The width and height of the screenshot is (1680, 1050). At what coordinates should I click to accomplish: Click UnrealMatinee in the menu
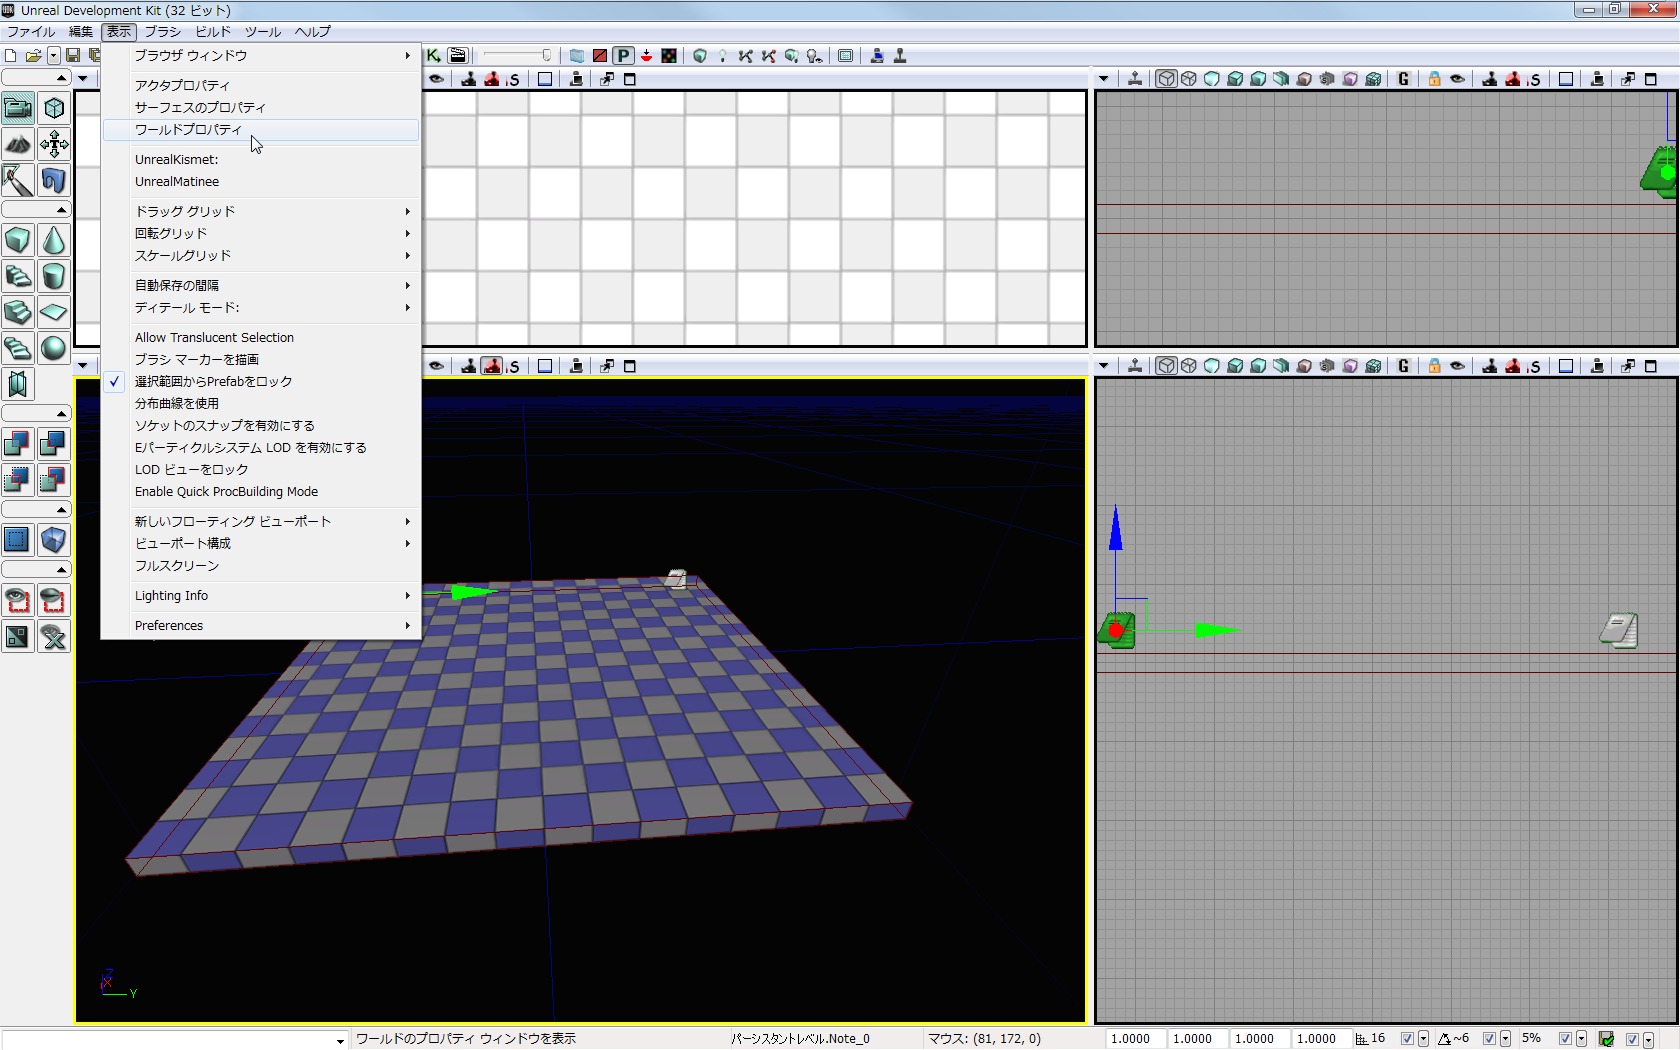[177, 182]
